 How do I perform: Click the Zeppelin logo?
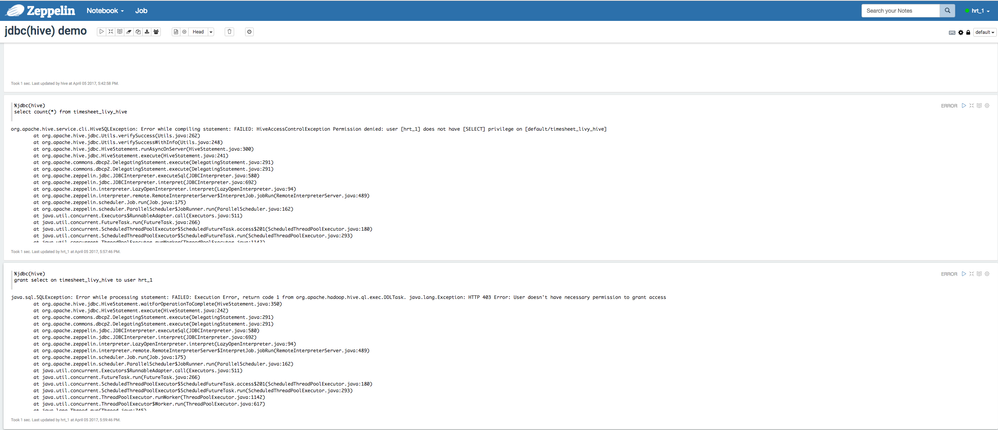[x=40, y=11]
